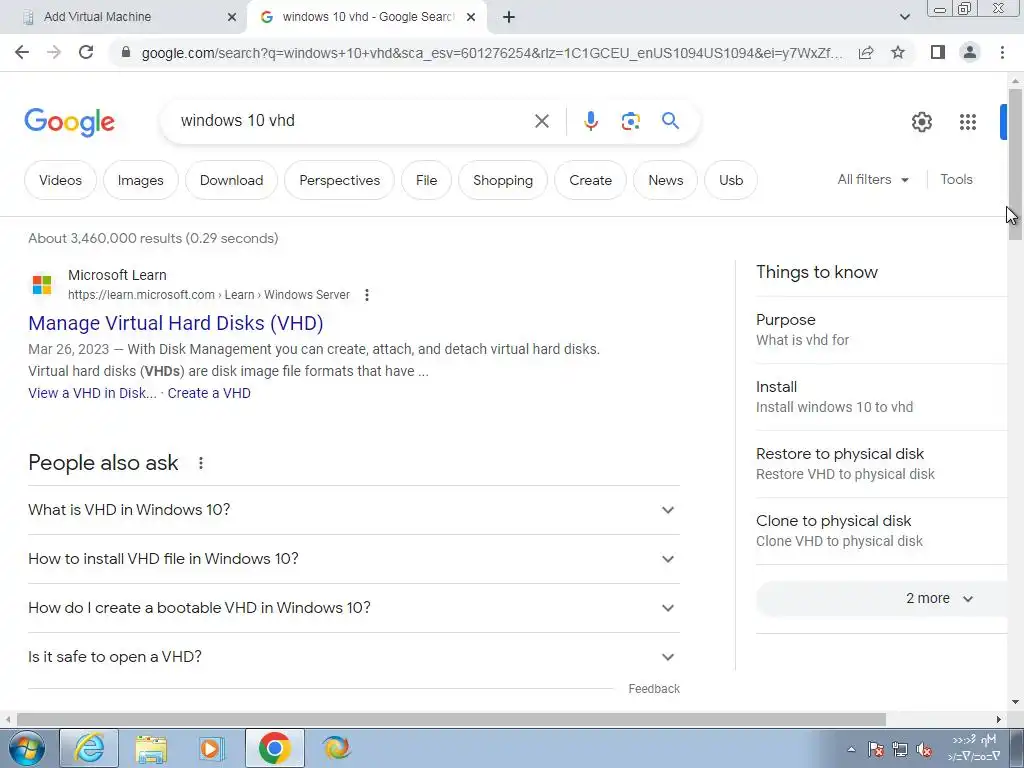Open the Chrome profile avatar
Image resolution: width=1024 pixels, height=768 pixels.
[970, 52]
